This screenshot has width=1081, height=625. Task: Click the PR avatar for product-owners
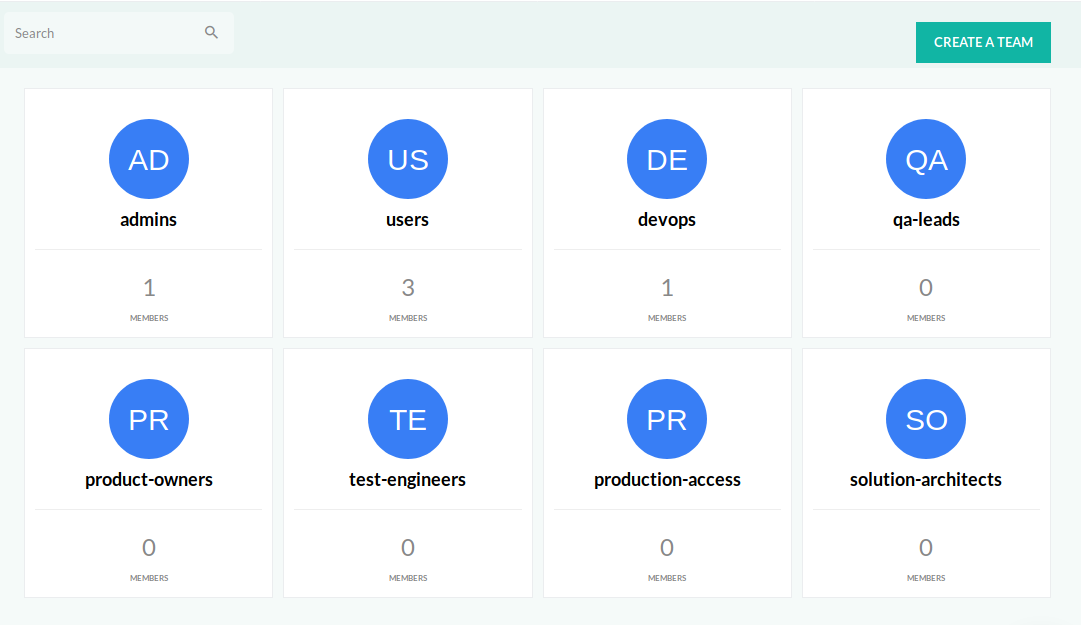(x=149, y=420)
